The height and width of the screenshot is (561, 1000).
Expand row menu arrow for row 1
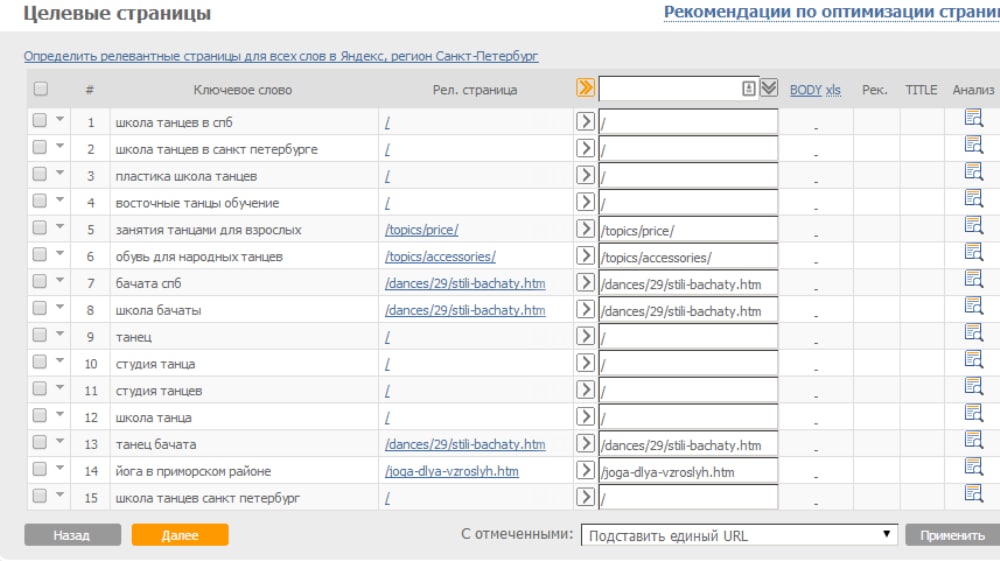click(x=59, y=120)
